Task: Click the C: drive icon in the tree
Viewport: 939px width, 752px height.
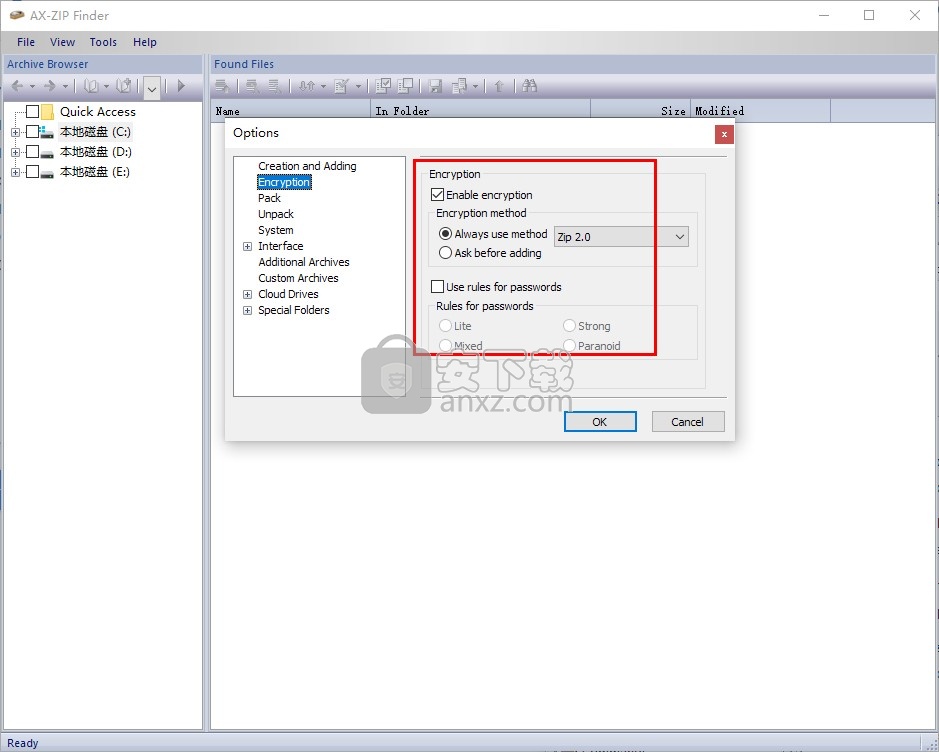Action: (47, 132)
